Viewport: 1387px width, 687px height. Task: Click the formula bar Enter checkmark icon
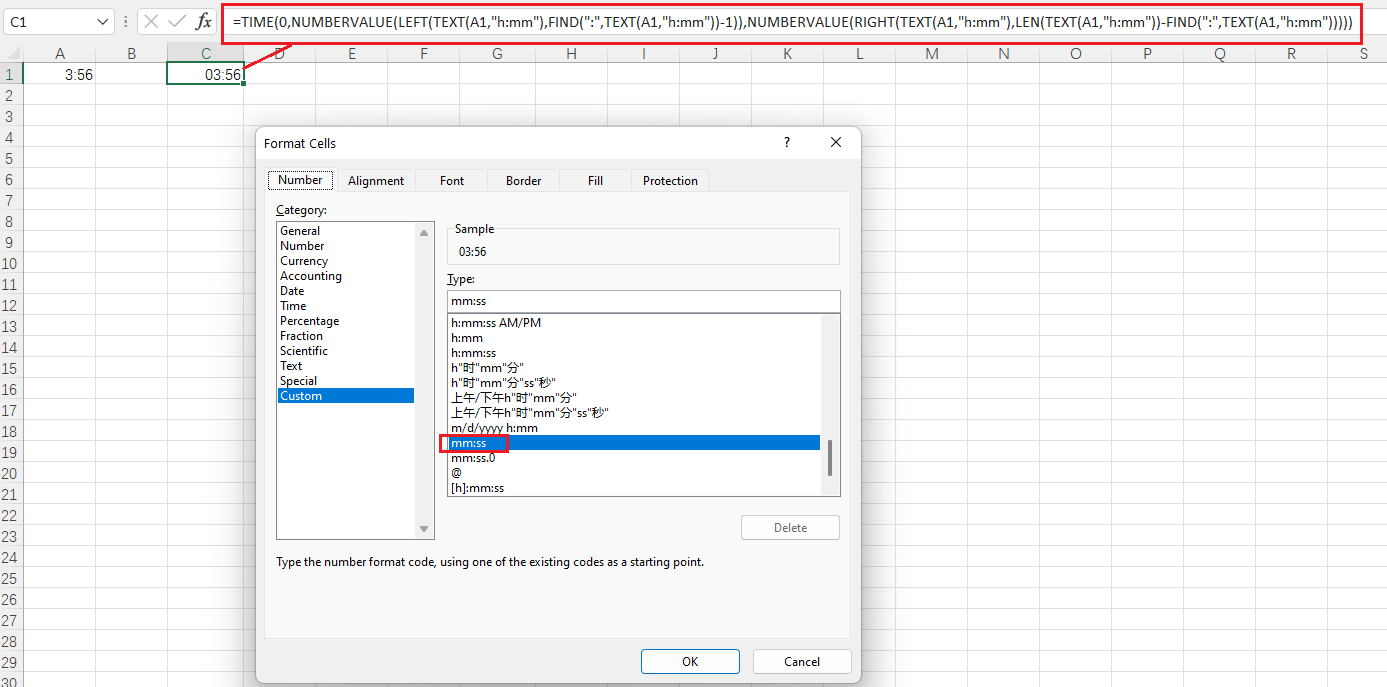click(177, 21)
